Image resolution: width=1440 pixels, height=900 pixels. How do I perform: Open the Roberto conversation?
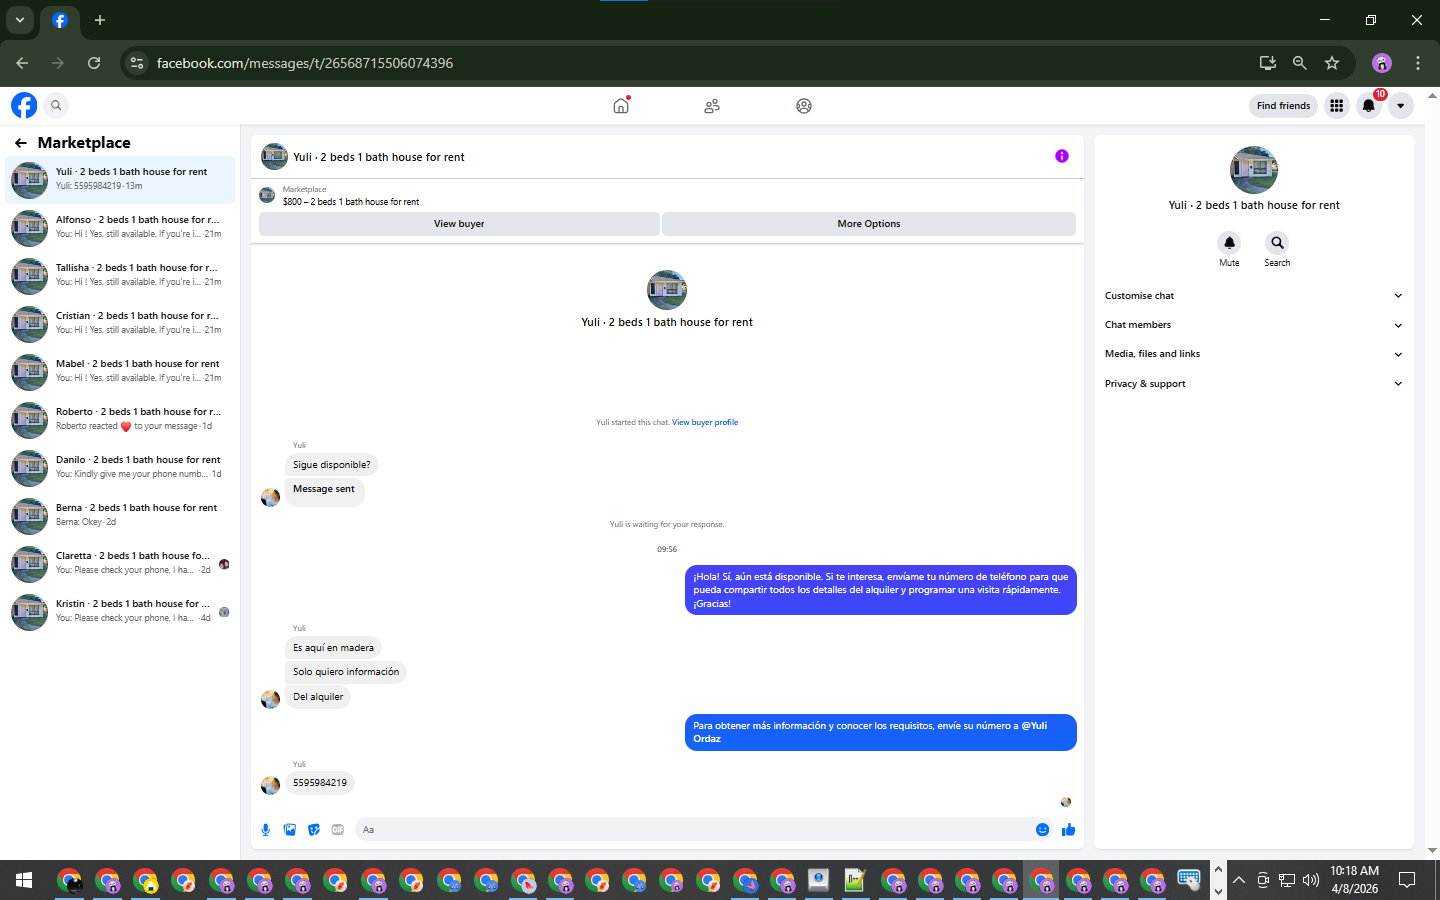pos(120,419)
